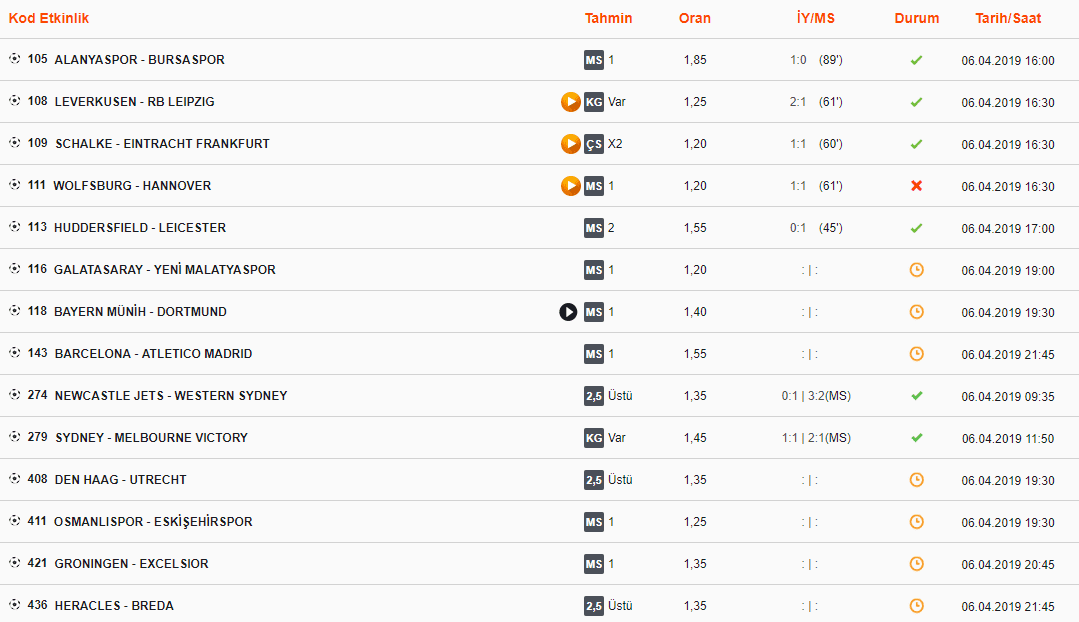Play live stream for Leverkusen - RB Leipzig
Viewport: 1079px width, 622px height.
pos(570,102)
